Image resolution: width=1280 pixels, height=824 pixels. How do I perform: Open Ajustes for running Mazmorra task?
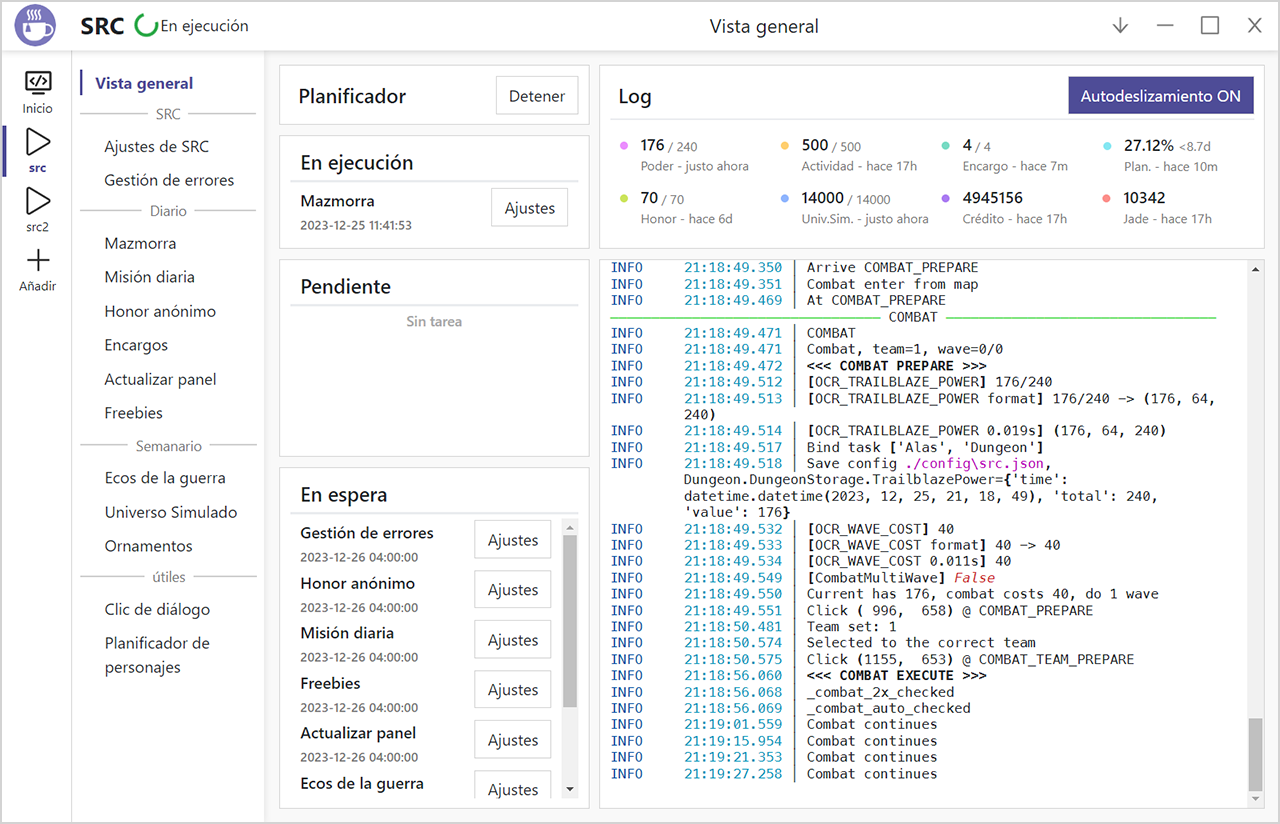(529, 208)
